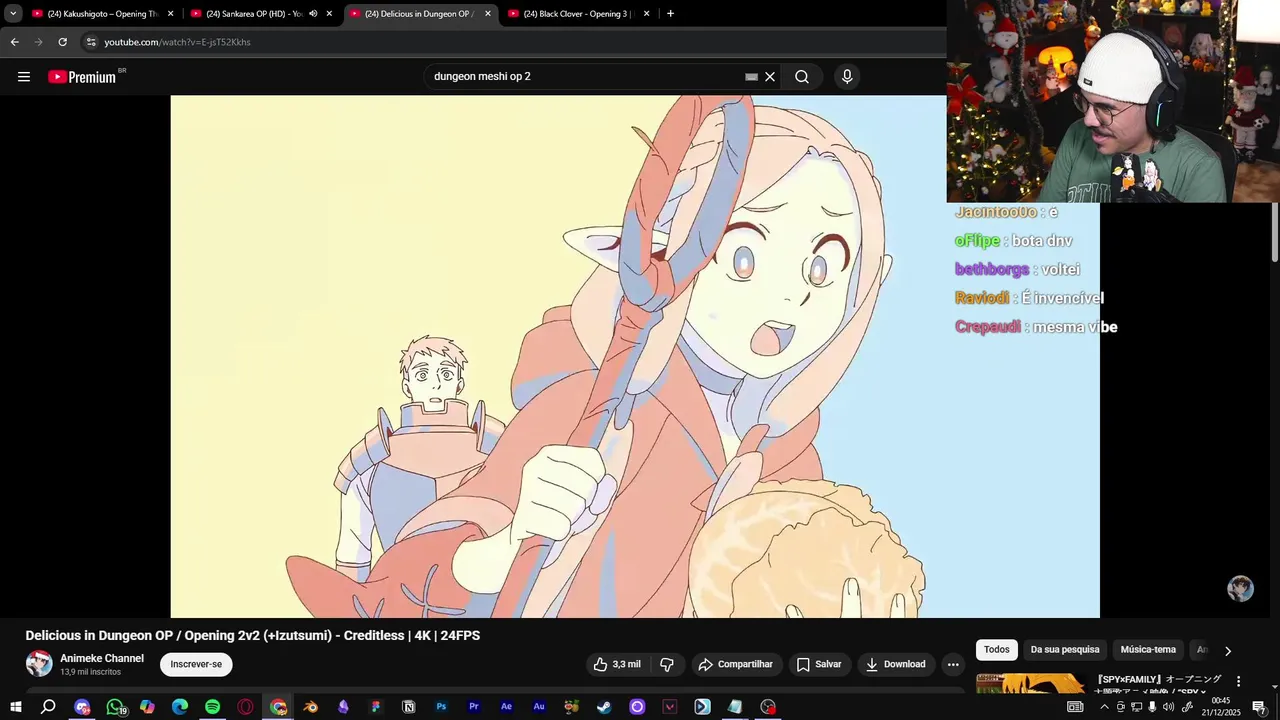Open the SPY×FAMILY video thumbnail
This screenshot has width=1280, height=720.
coord(1031,683)
